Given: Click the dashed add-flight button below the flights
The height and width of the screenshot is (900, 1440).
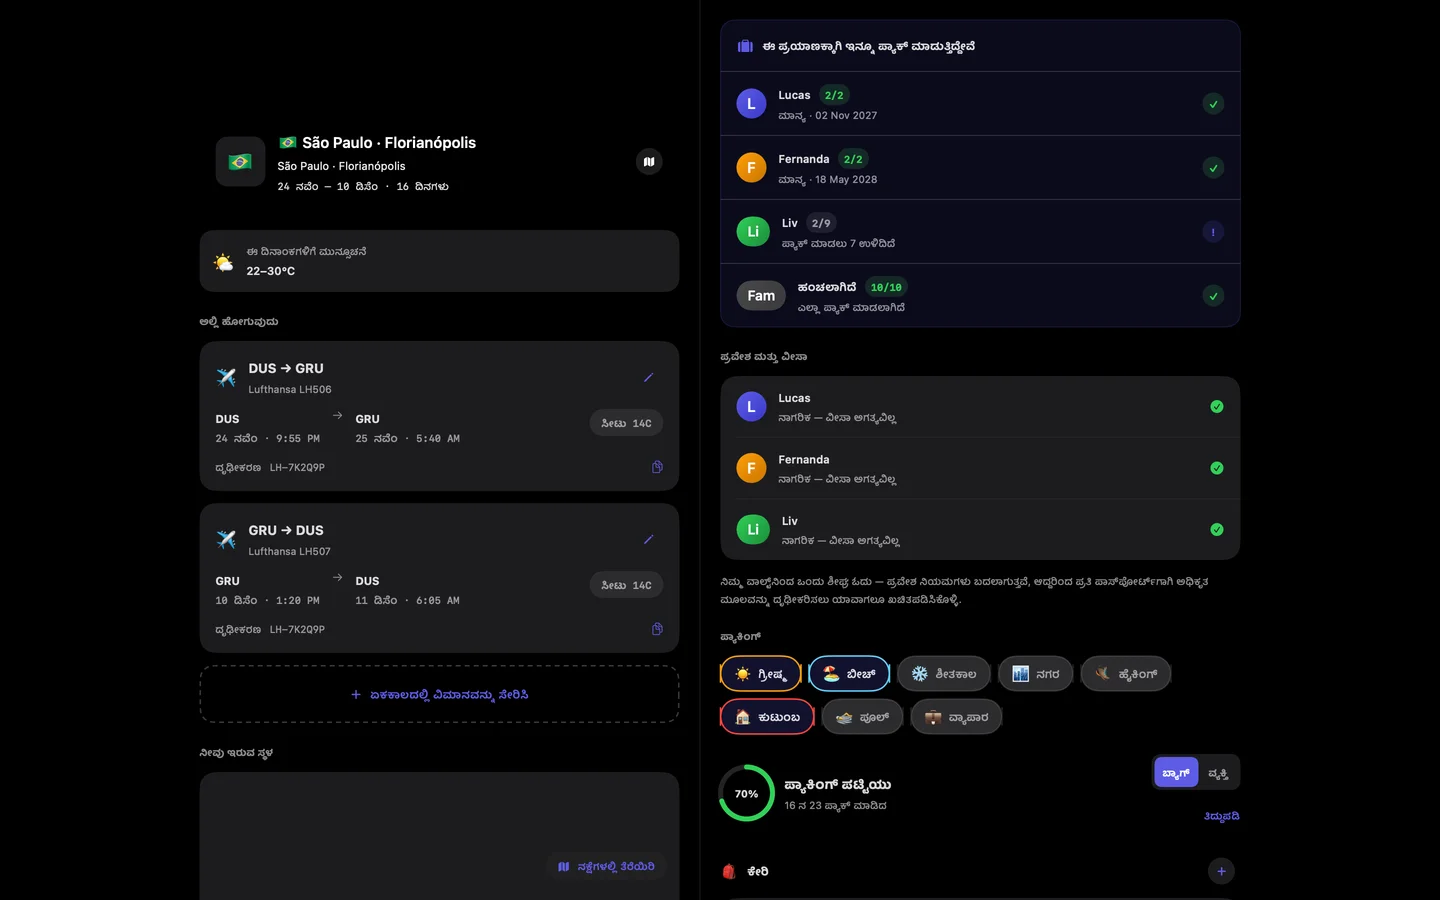Looking at the screenshot, I should [x=440, y=695].
